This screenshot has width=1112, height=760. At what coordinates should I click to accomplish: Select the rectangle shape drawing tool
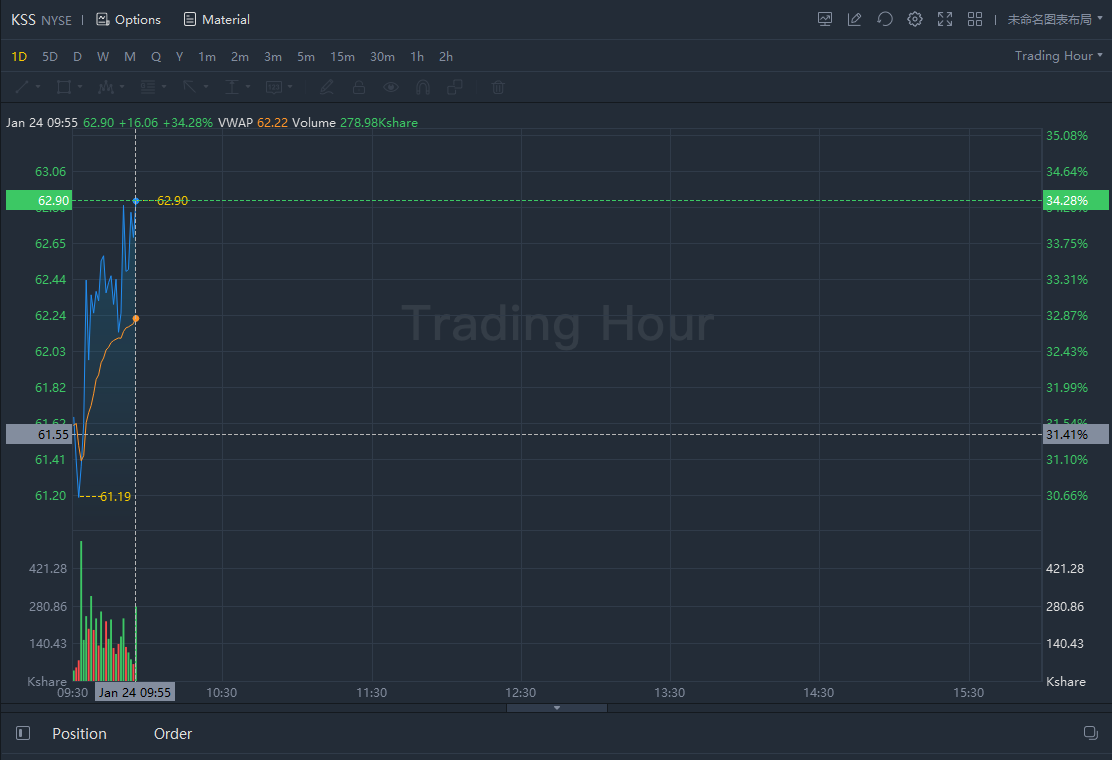(x=64, y=87)
